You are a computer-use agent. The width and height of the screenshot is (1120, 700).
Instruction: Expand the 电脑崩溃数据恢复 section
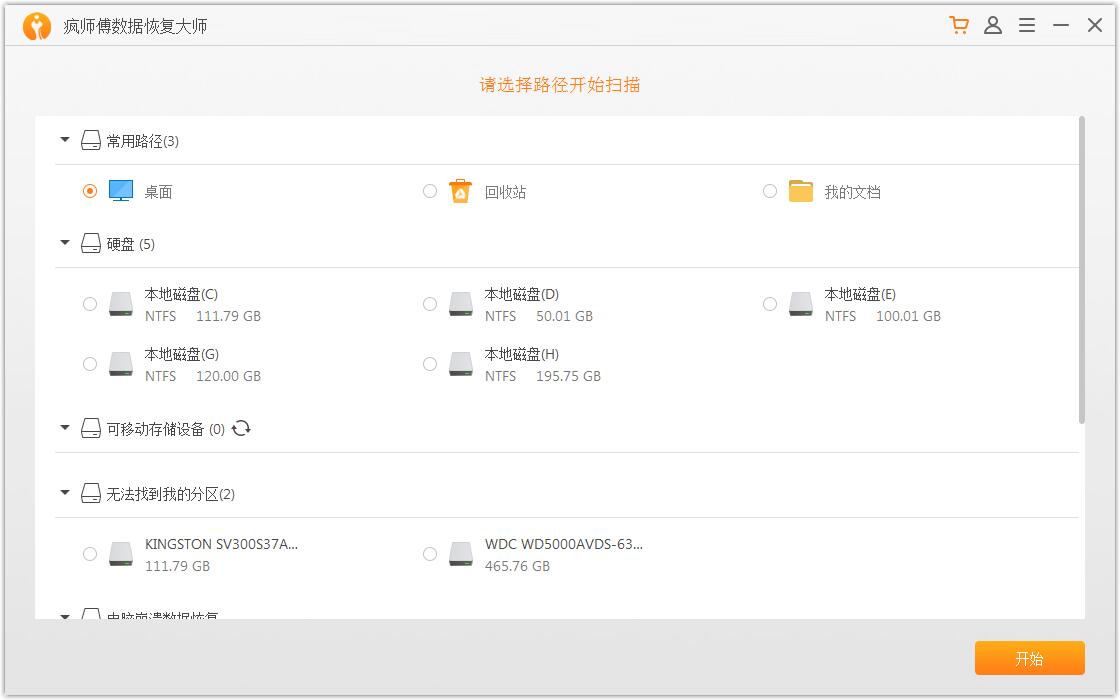pyautogui.click(x=64, y=616)
